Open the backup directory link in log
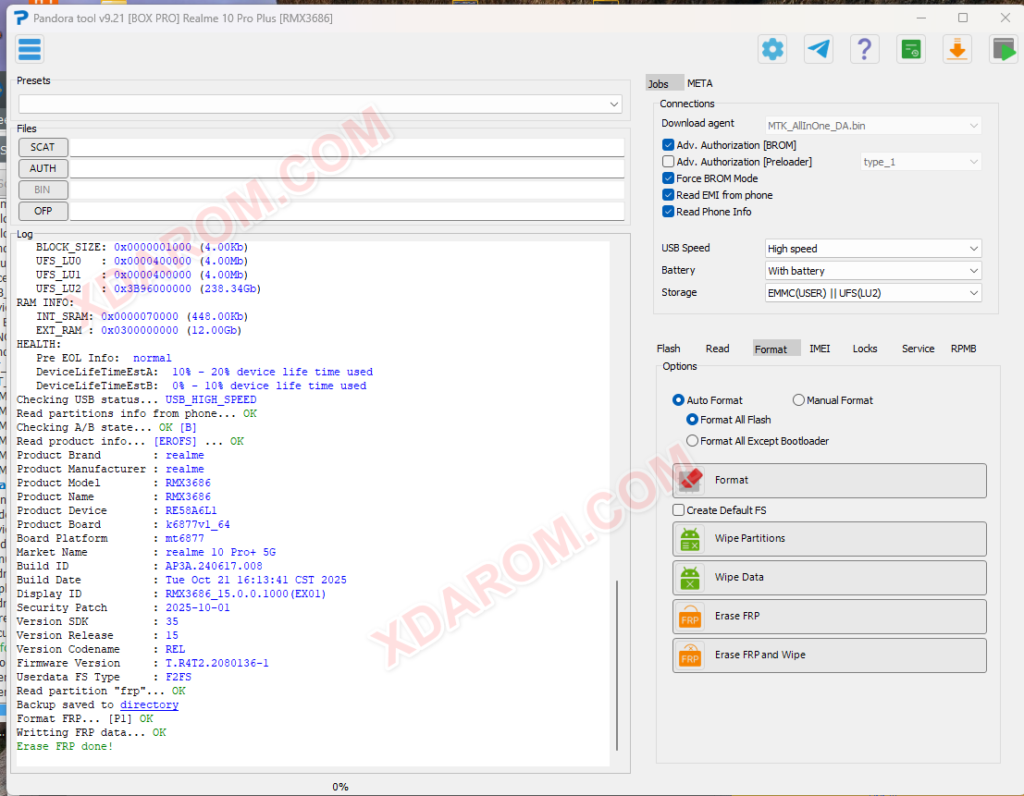 (149, 705)
